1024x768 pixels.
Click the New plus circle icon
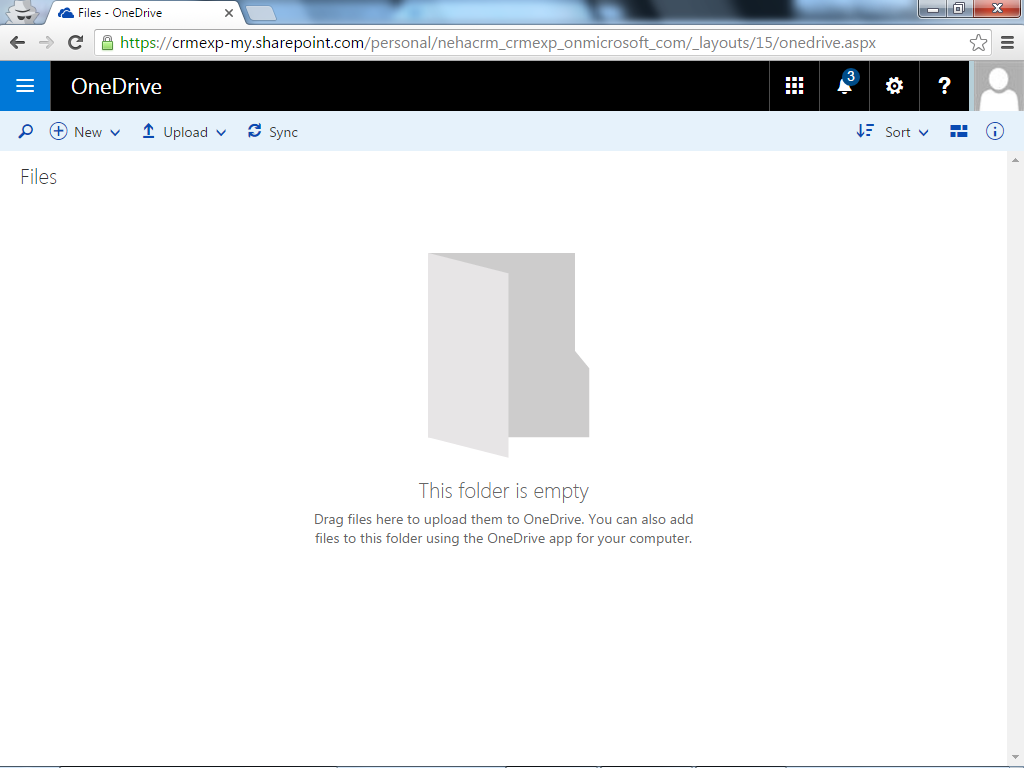[x=58, y=132]
